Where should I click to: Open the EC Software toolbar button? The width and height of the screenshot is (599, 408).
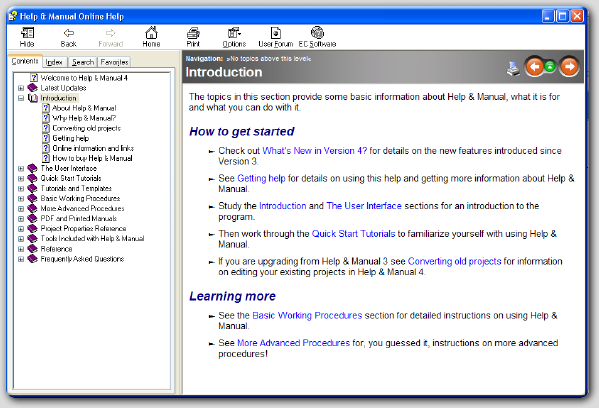tap(317, 37)
